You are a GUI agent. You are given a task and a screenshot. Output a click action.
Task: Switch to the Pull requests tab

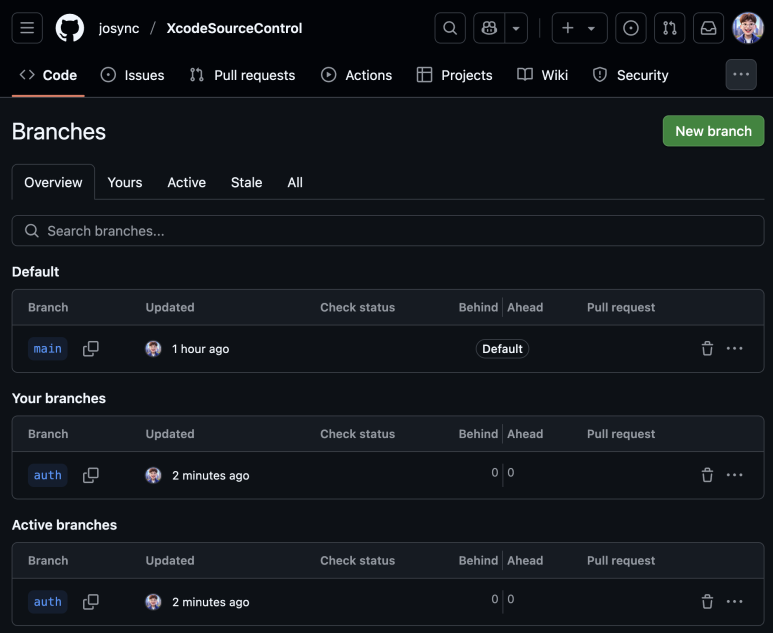(x=243, y=75)
